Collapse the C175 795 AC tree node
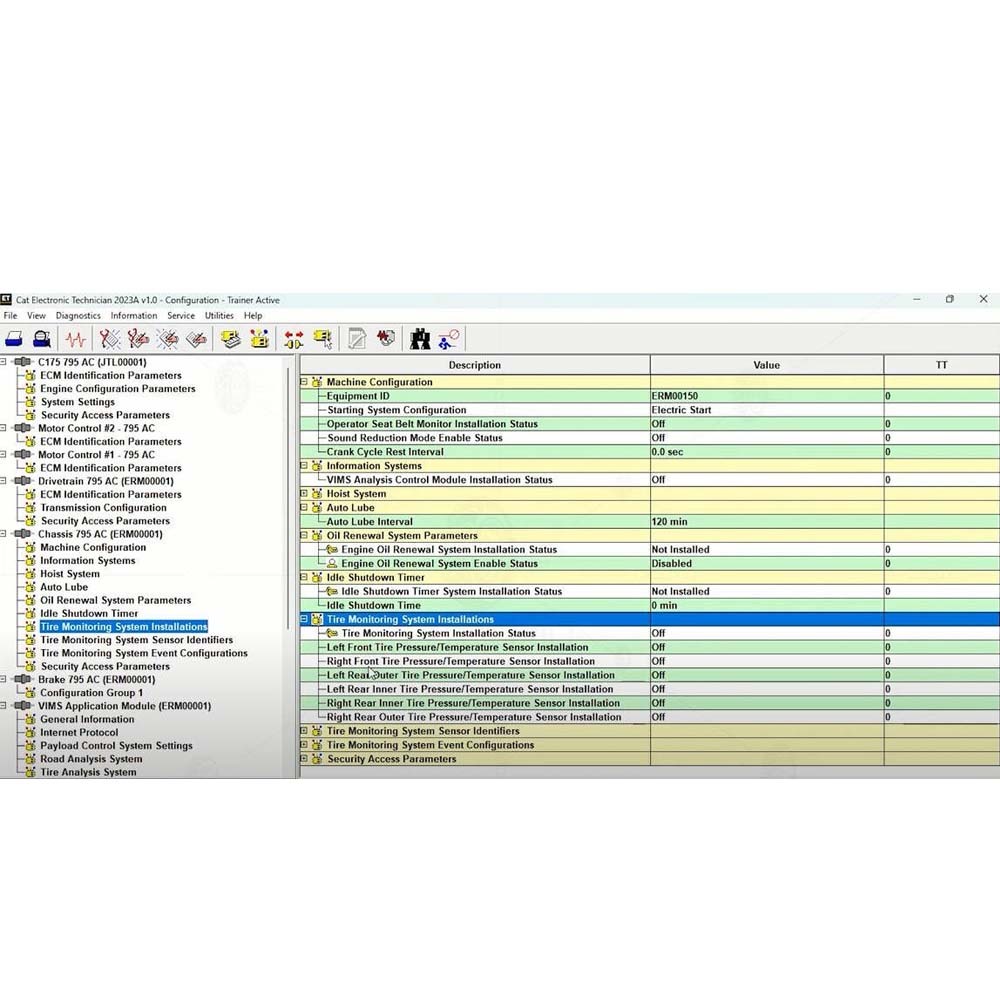Screen dimensions: 1000x1000 pos(4,362)
